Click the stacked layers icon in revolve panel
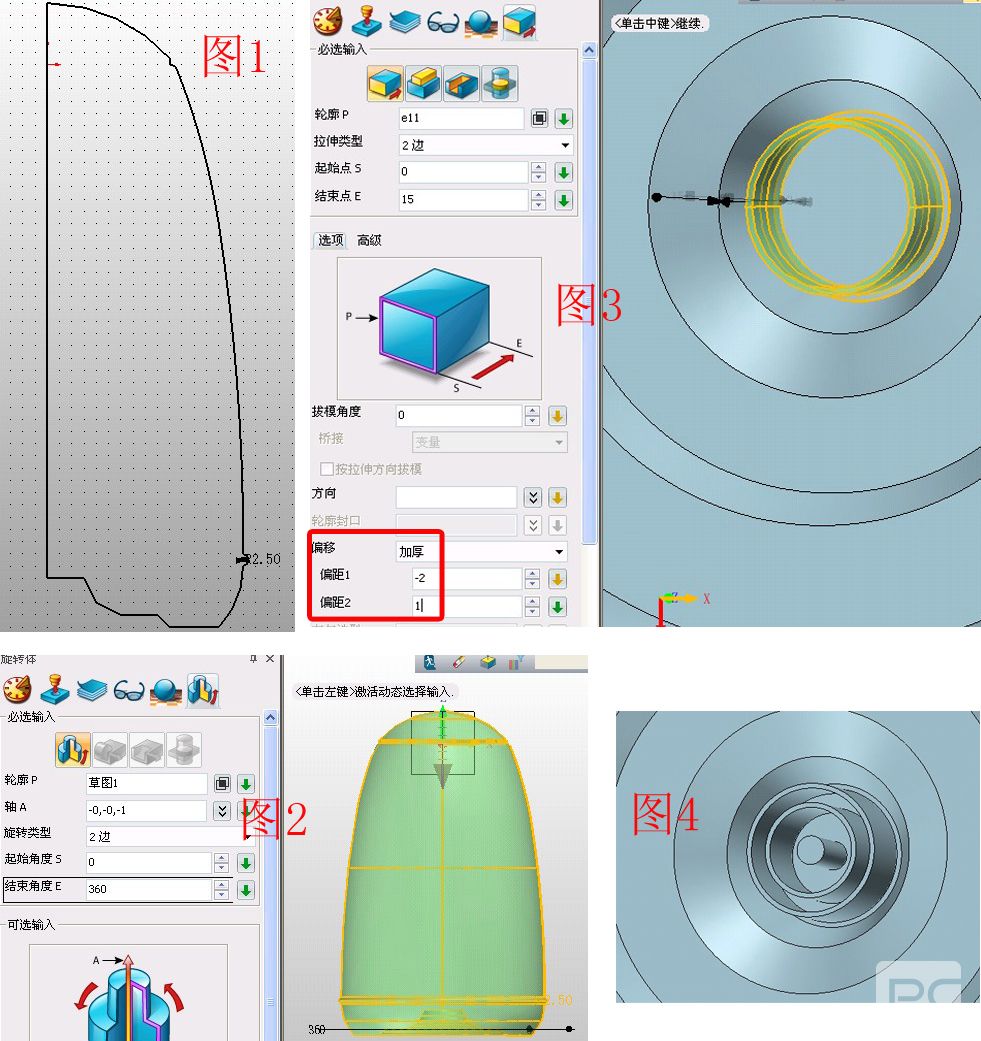This screenshot has height=1041, width=981. (x=92, y=690)
